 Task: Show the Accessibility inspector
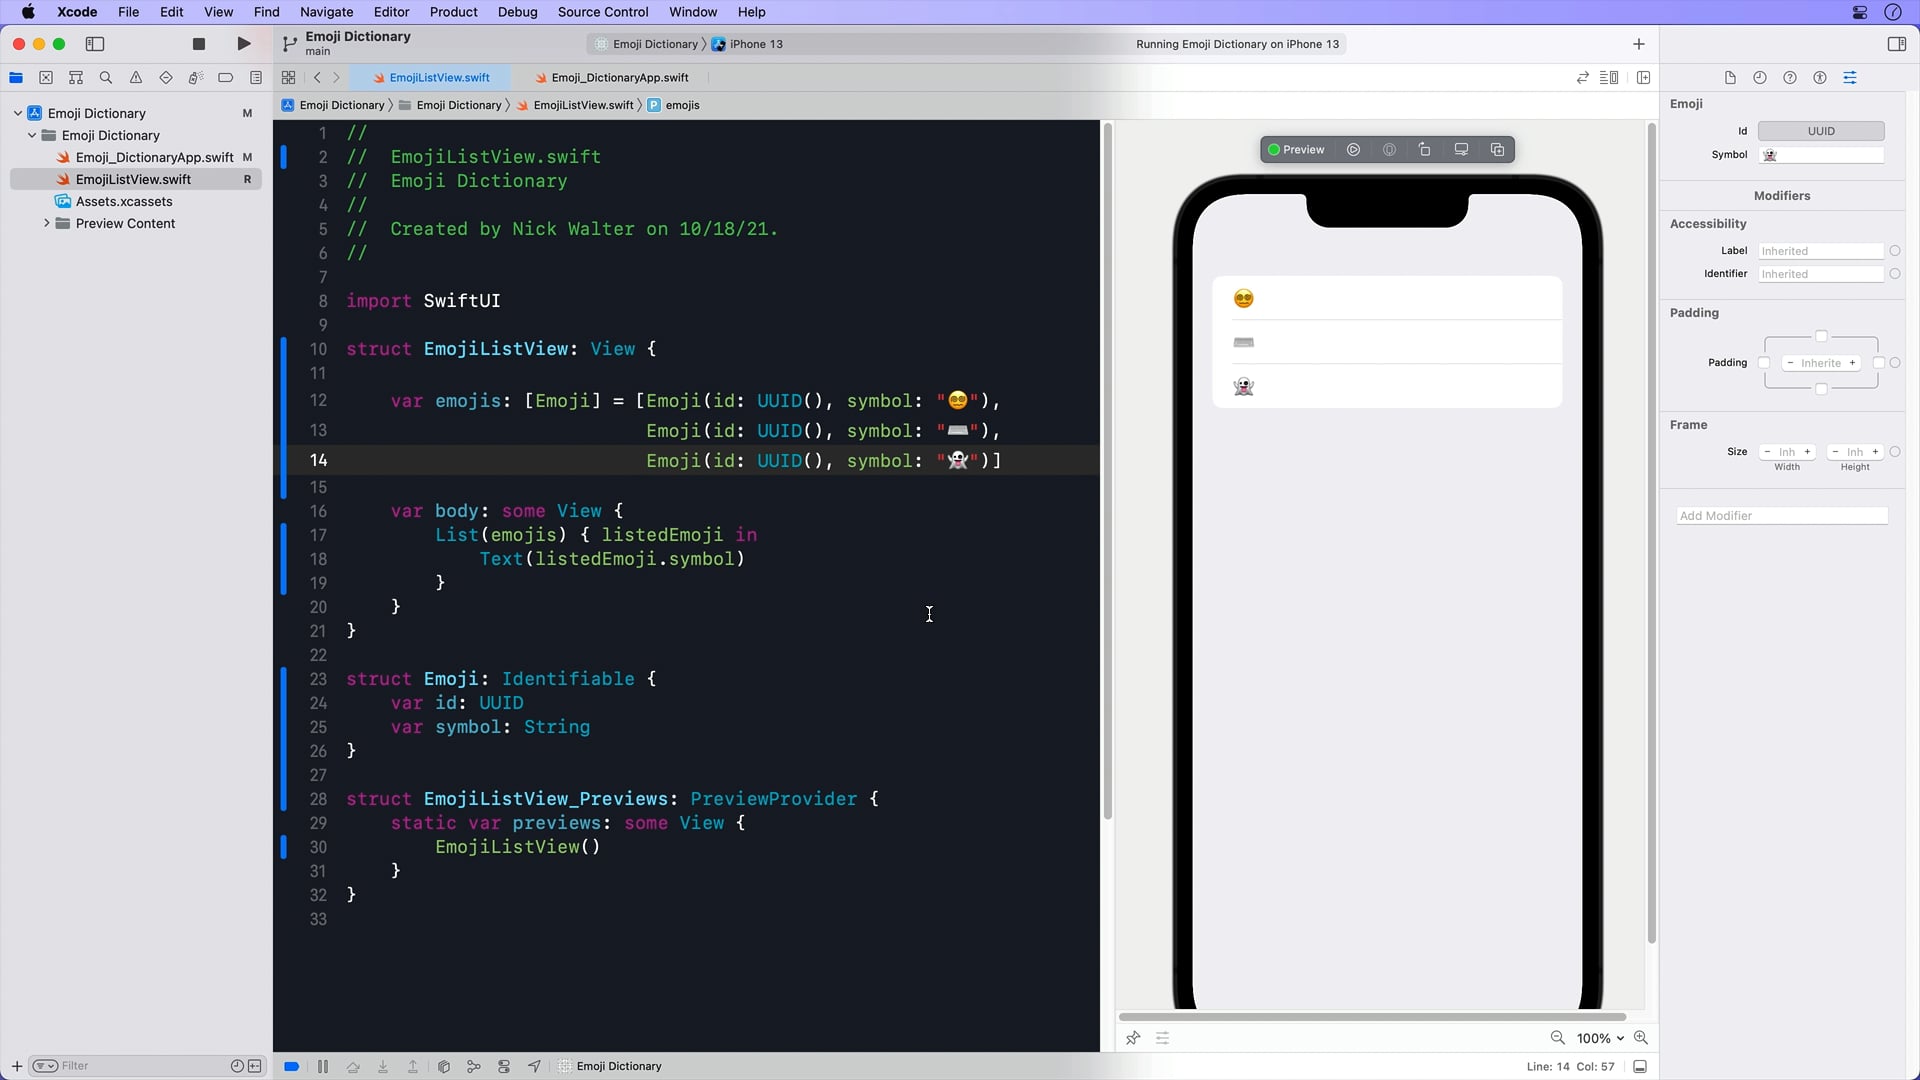[x=1820, y=78]
